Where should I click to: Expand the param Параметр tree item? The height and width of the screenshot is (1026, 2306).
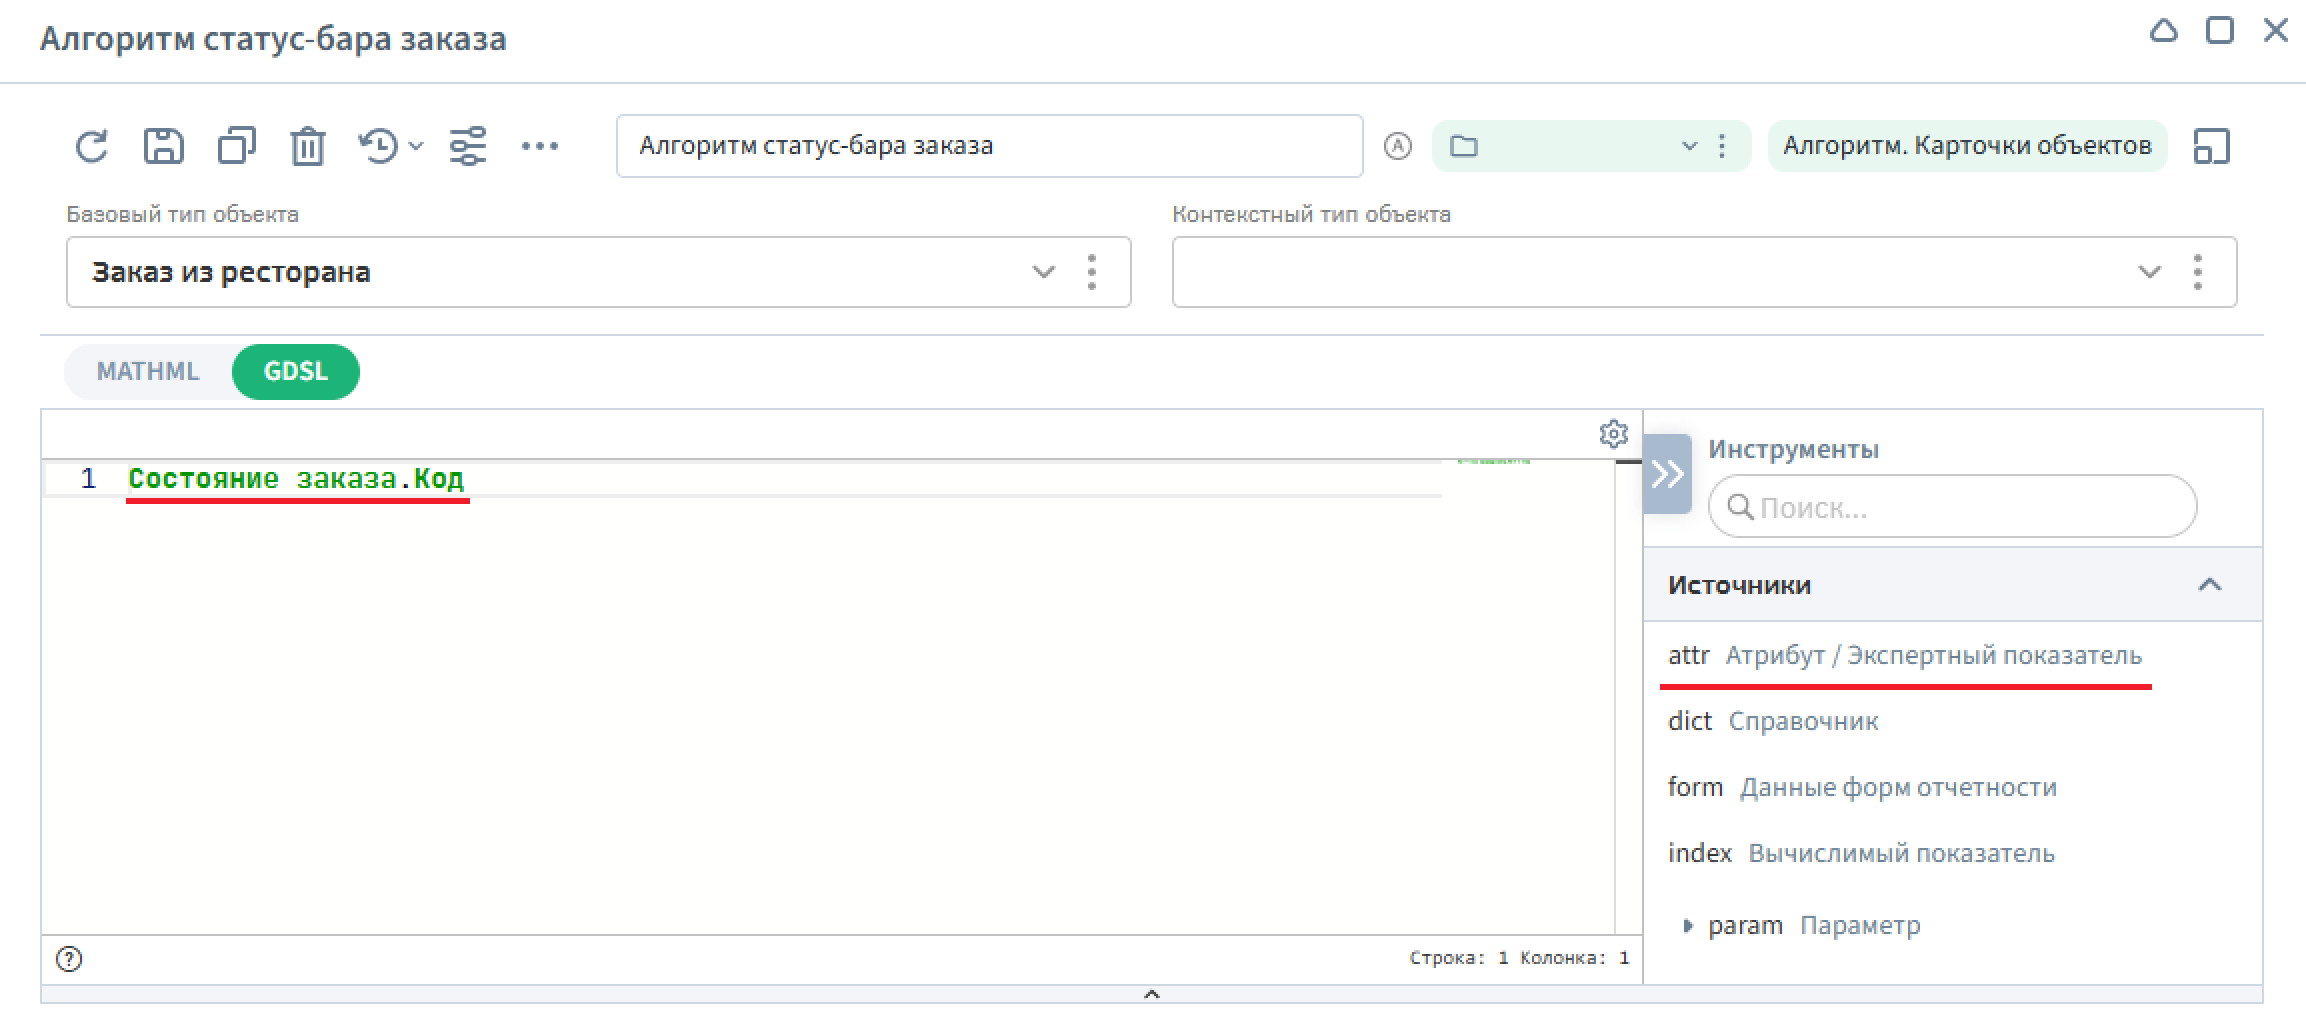(1688, 926)
